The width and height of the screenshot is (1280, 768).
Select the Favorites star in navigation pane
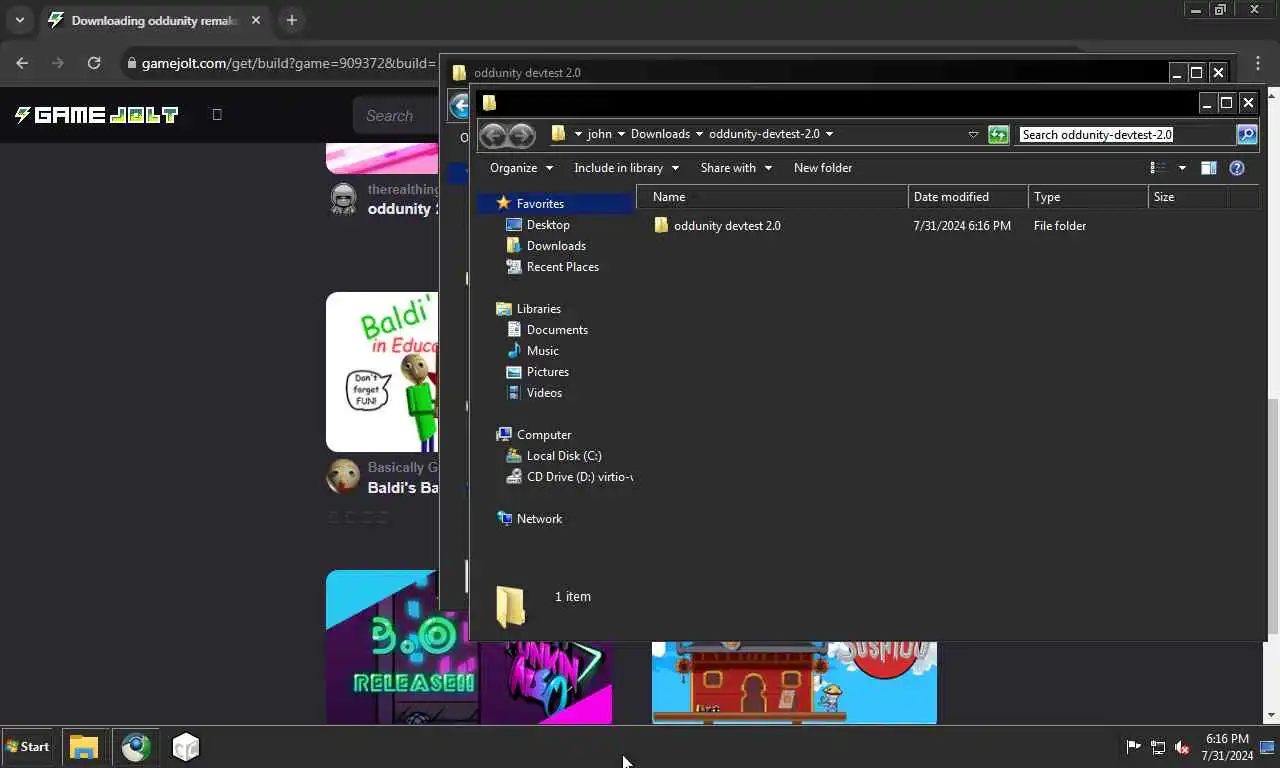click(x=503, y=203)
